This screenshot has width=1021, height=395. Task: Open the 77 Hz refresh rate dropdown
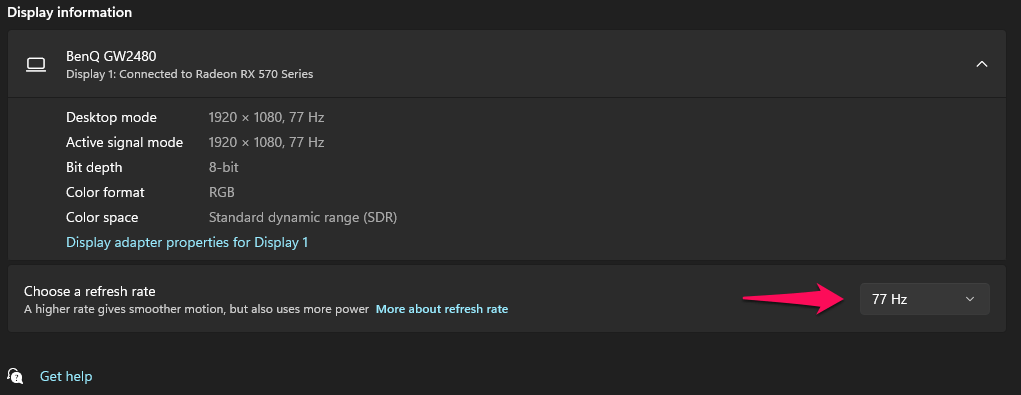point(925,299)
